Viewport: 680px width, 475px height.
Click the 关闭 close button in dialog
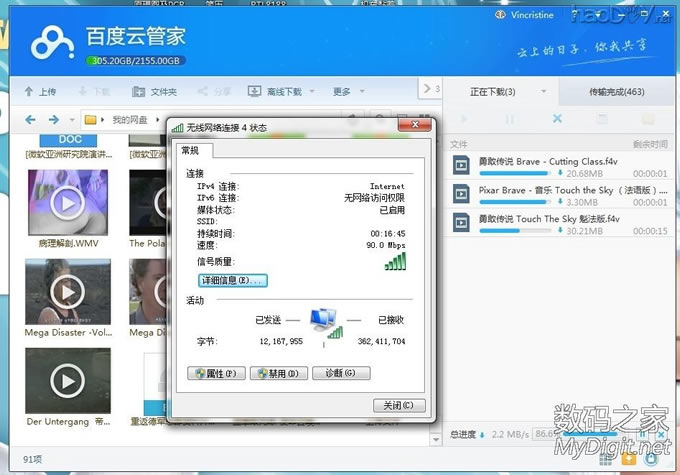coord(398,405)
